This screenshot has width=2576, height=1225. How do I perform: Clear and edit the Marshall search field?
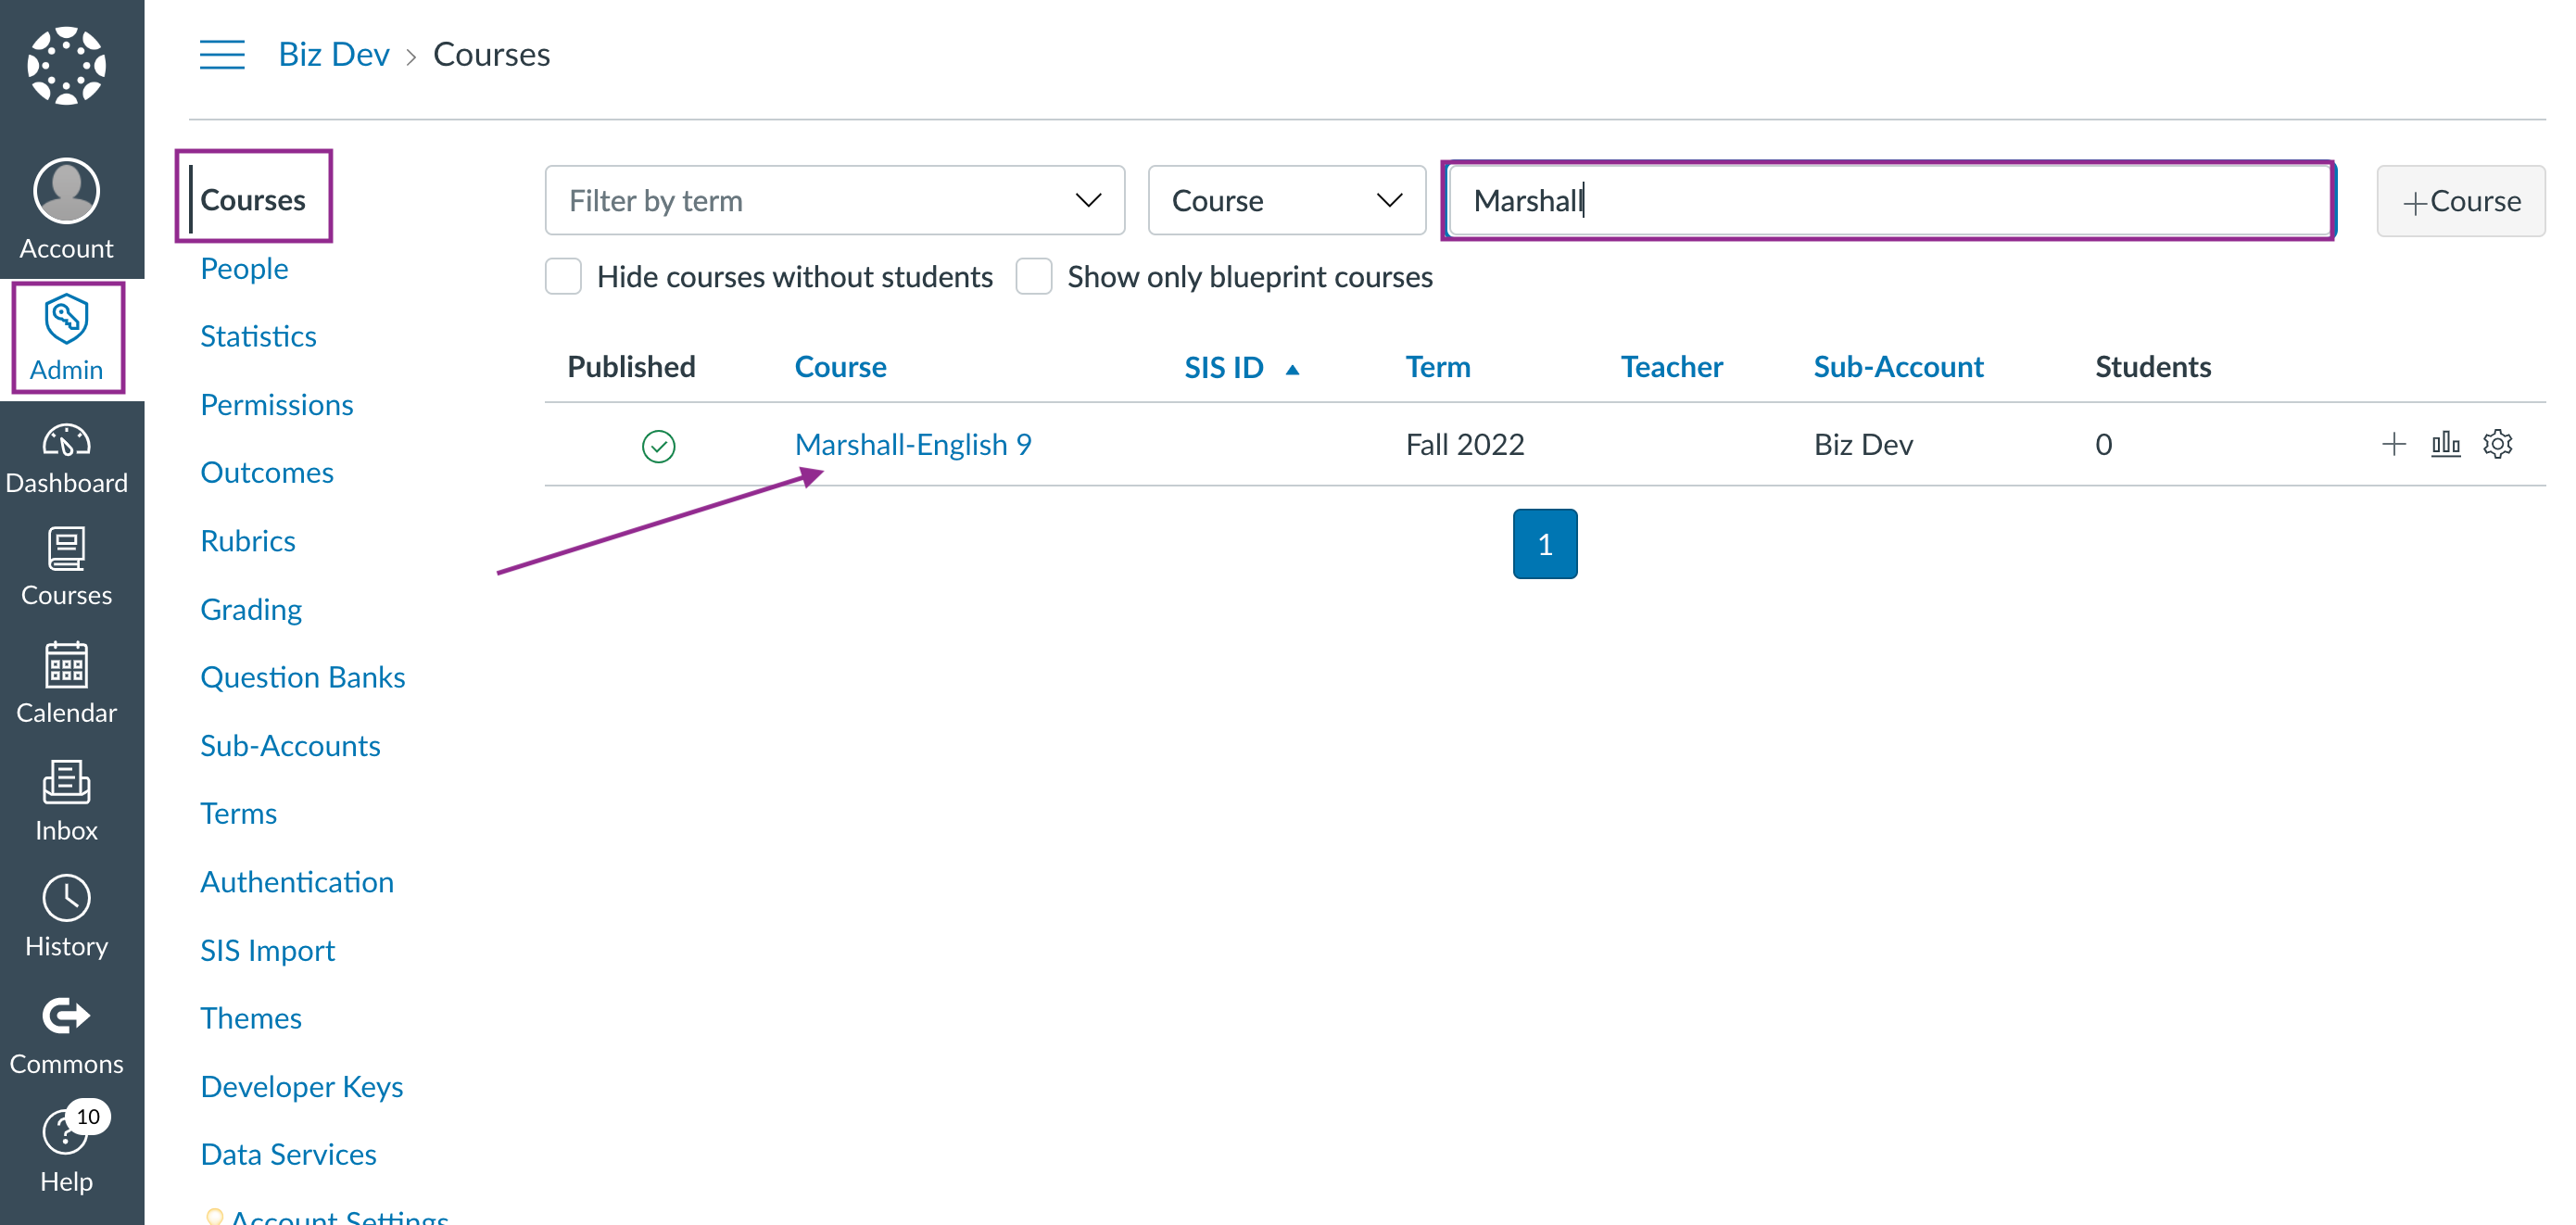coord(1888,200)
